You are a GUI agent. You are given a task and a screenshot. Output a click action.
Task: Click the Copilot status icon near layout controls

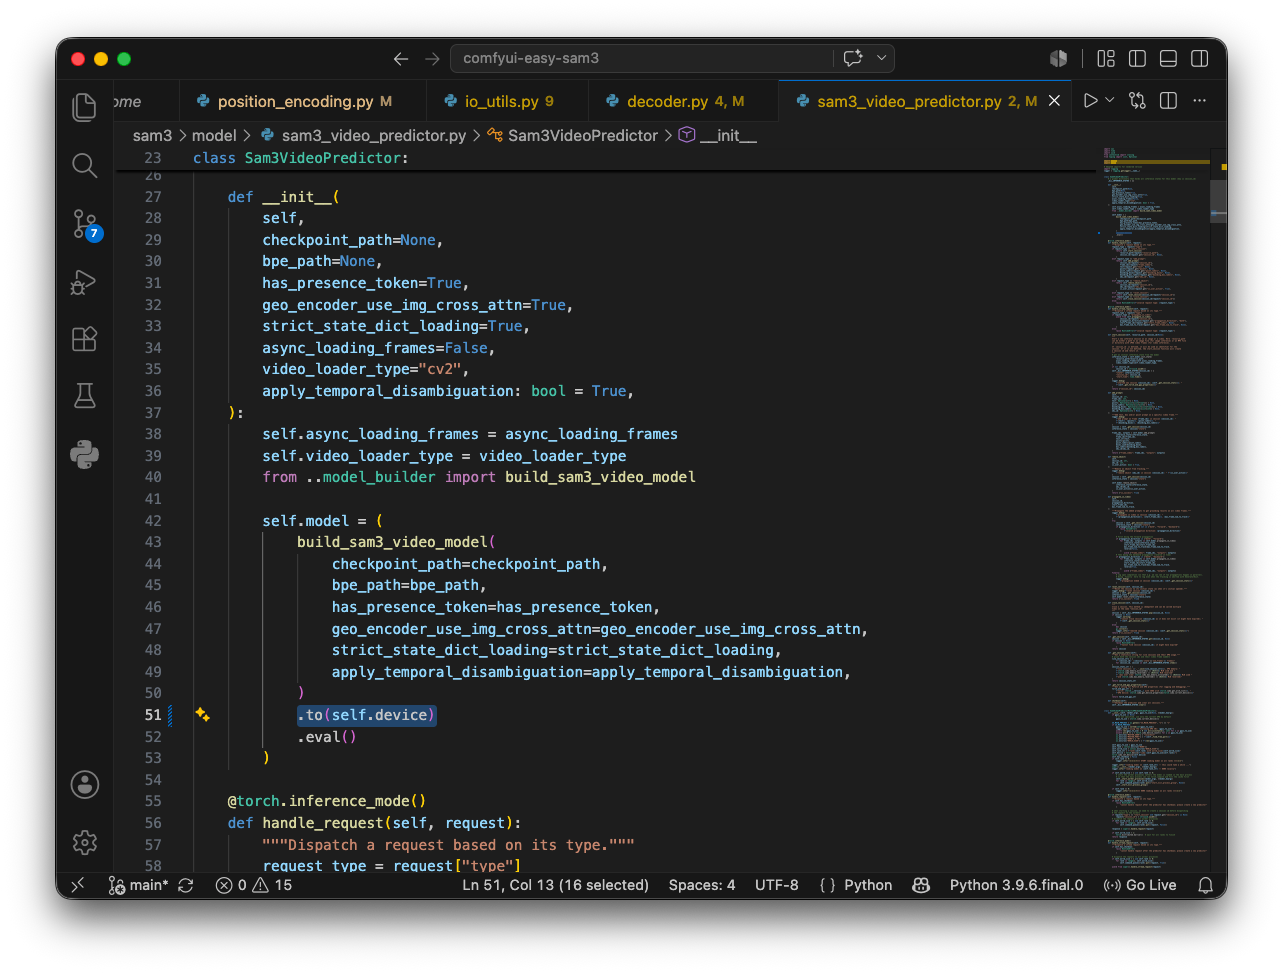[x=1059, y=59]
